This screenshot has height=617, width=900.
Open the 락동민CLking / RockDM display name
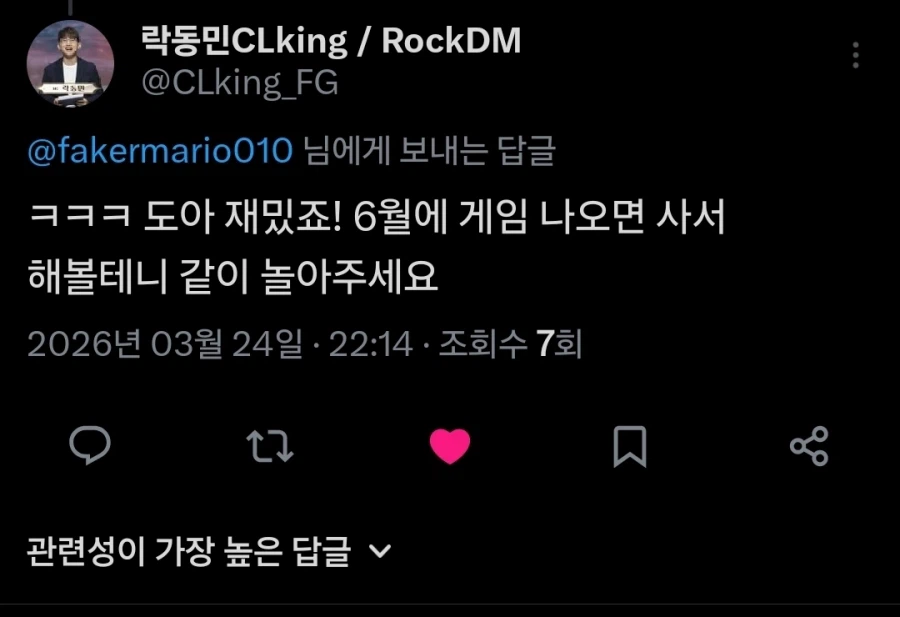331,41
